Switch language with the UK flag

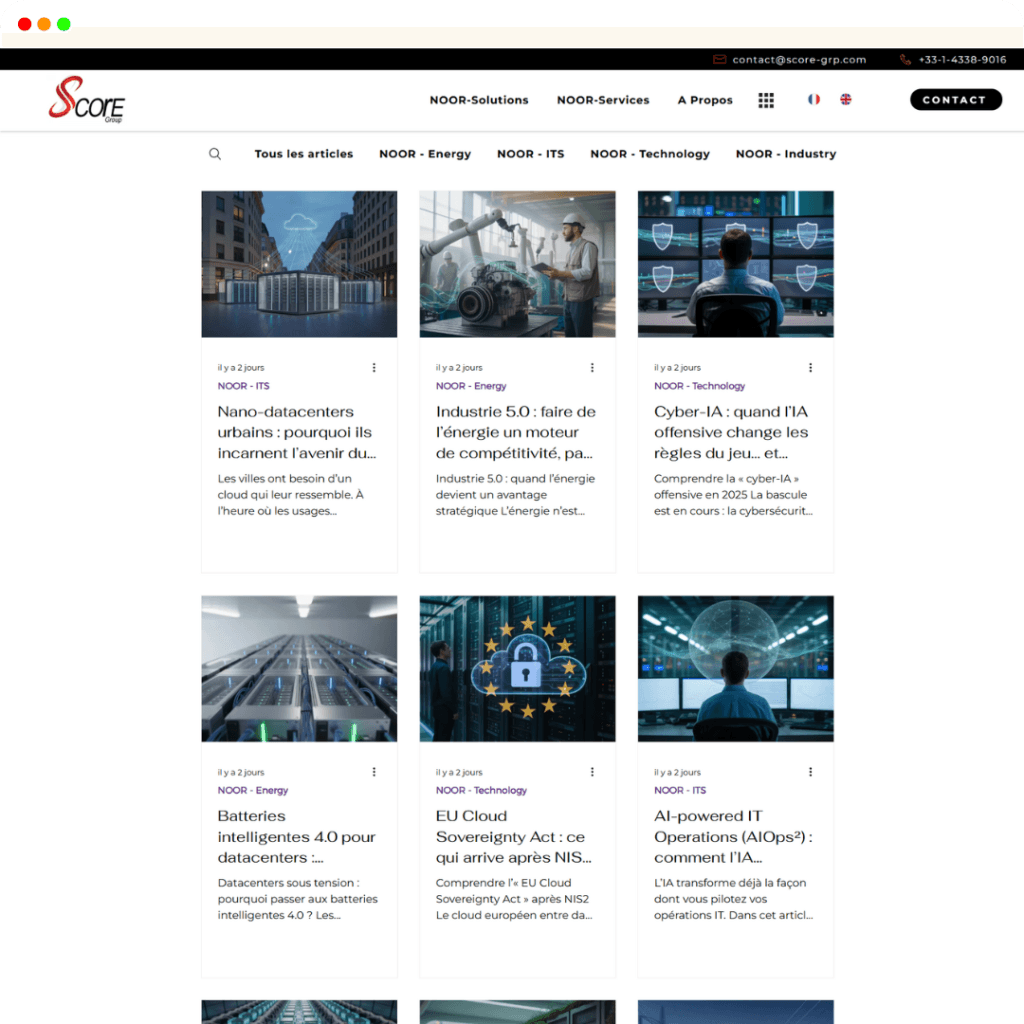click(x=846, y=100)
